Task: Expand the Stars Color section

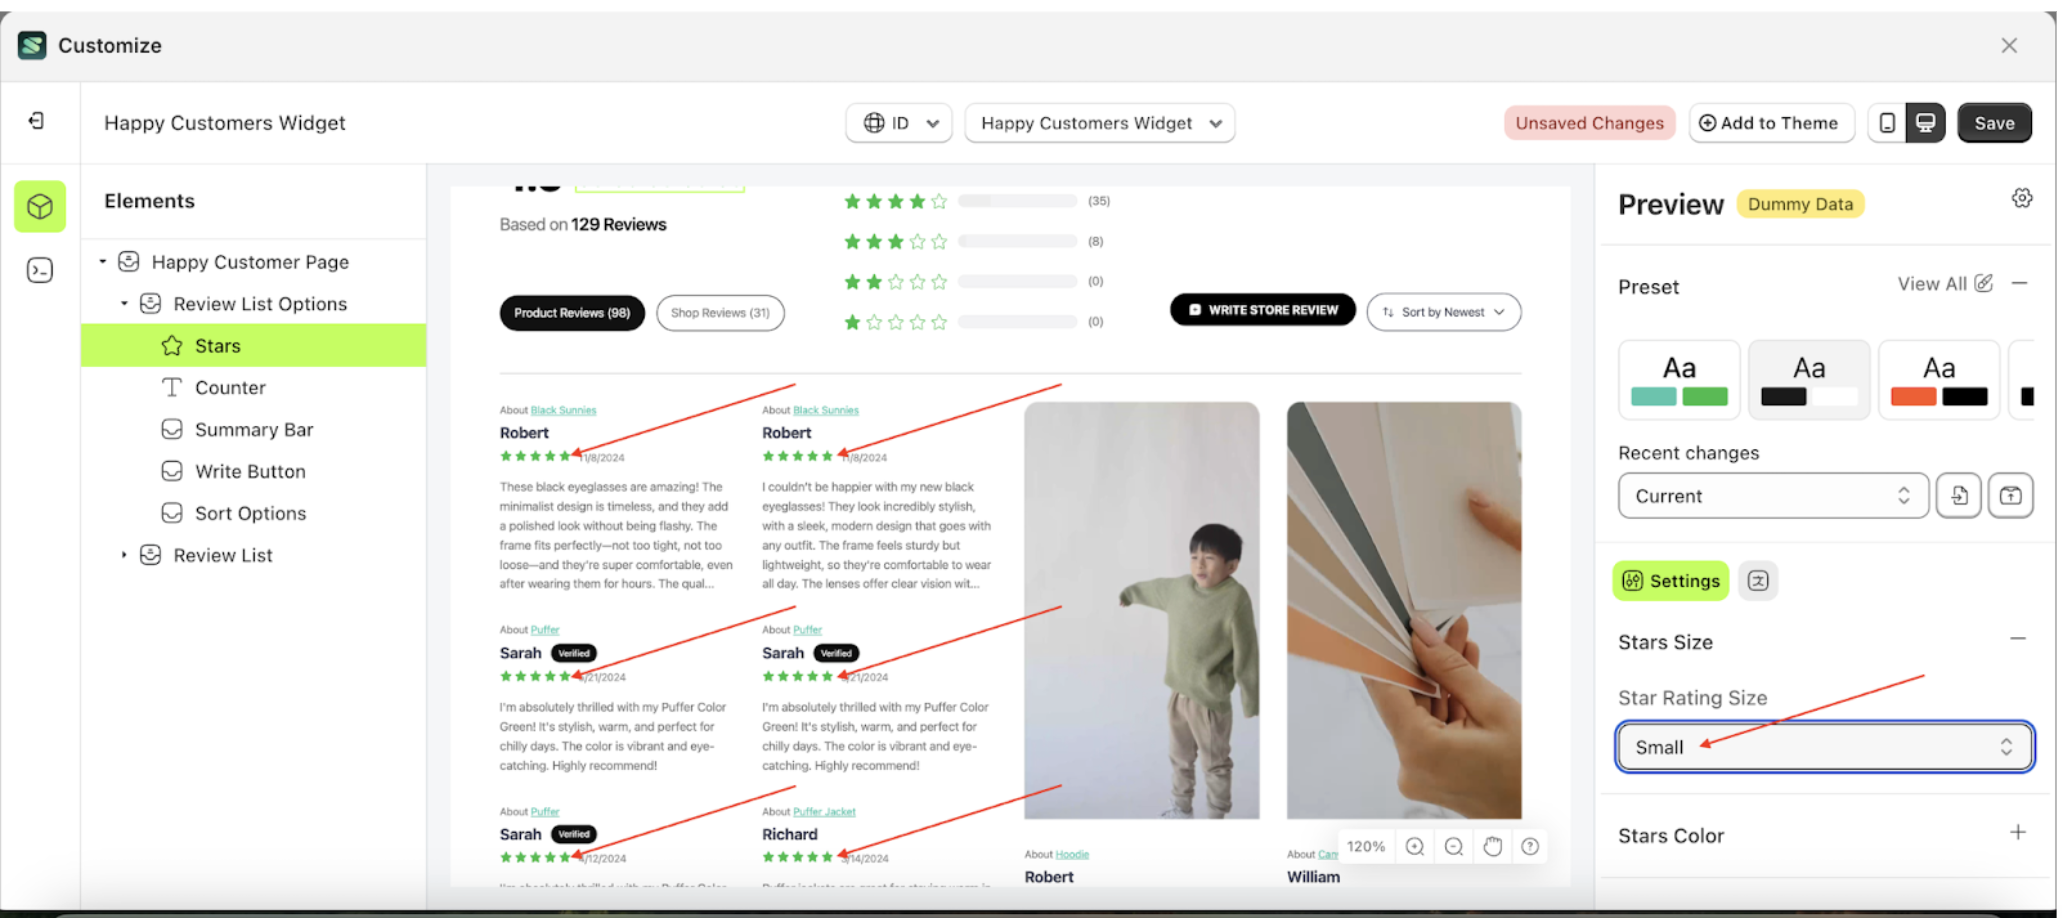Action: coord(2018,833)
